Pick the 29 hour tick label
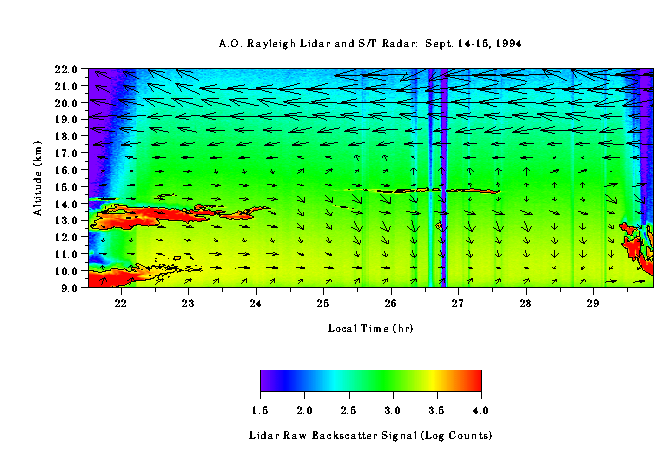 click(592, 302)
